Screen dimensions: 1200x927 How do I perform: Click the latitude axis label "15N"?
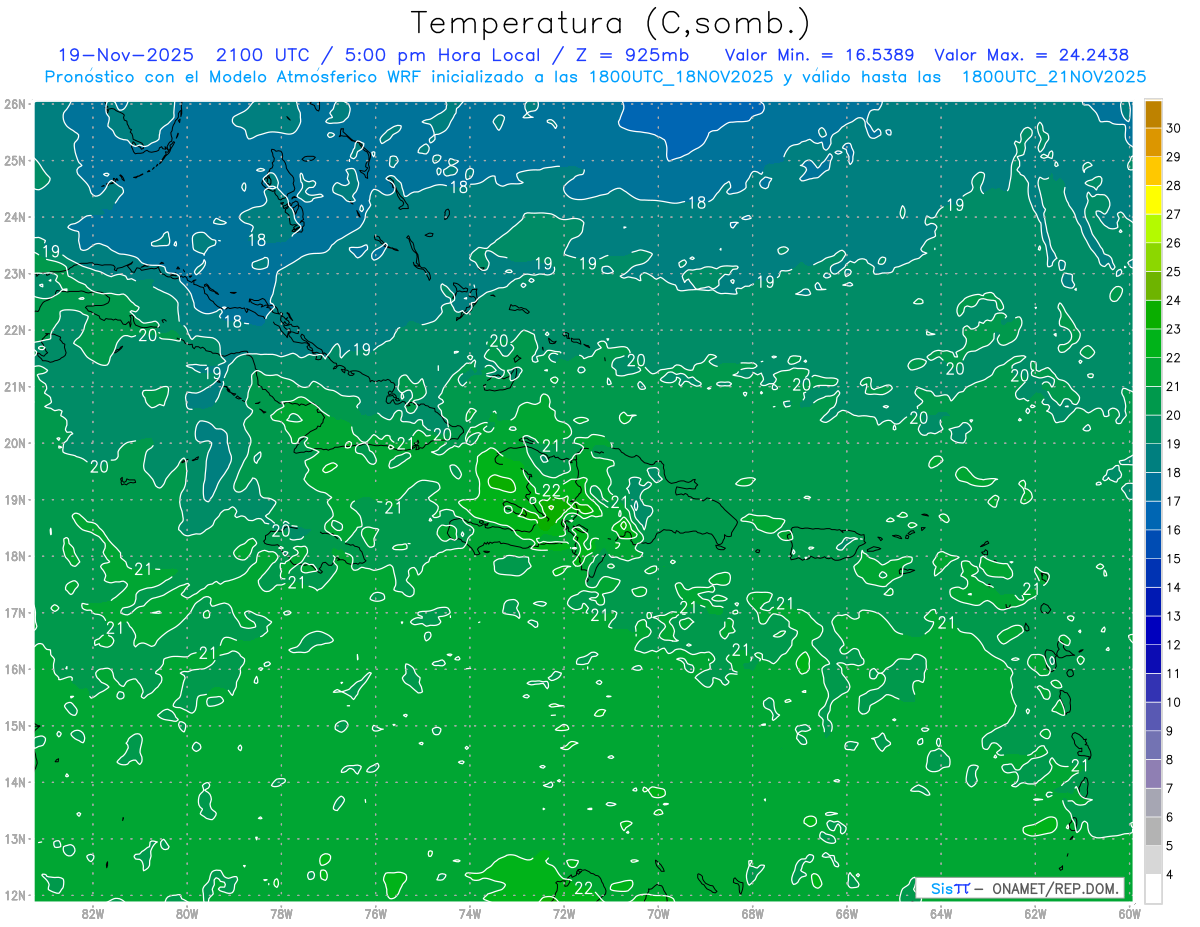point(14,725)
